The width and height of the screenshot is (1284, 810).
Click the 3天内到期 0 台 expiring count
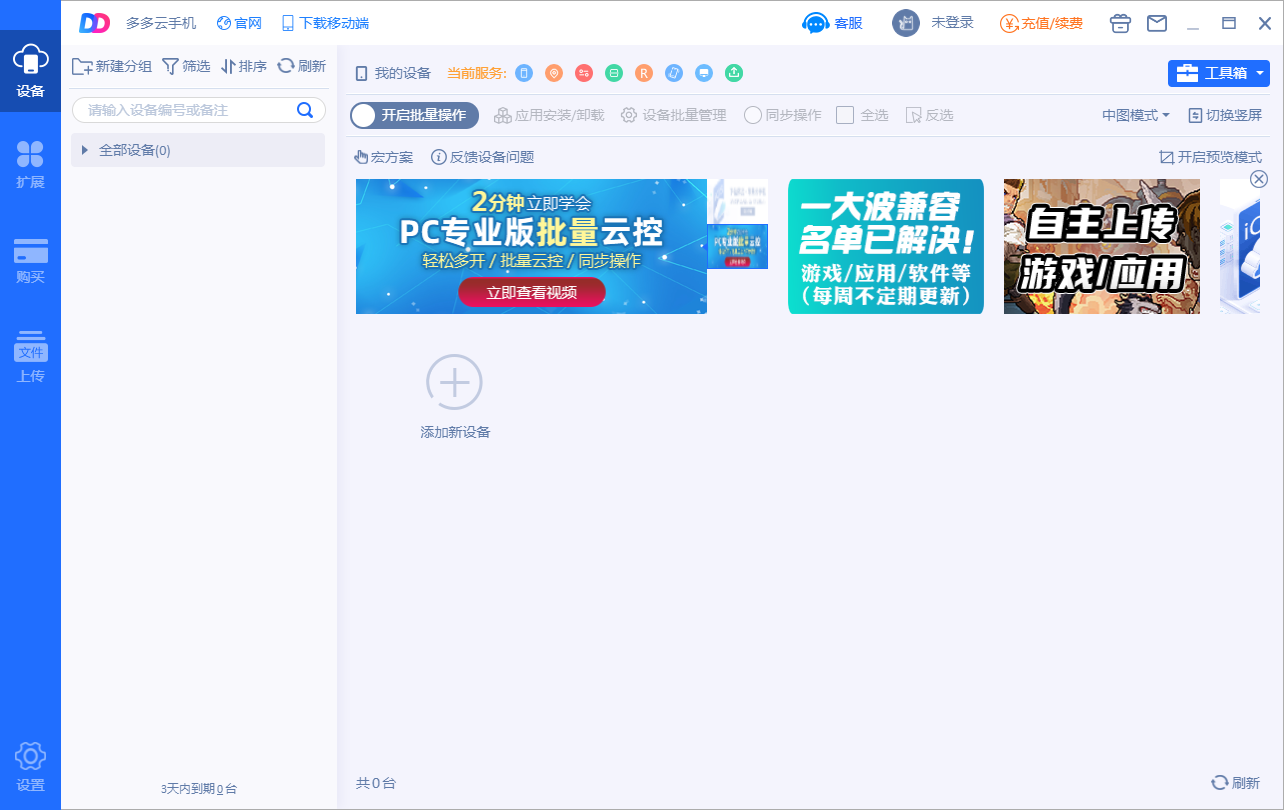click(199, 789)
